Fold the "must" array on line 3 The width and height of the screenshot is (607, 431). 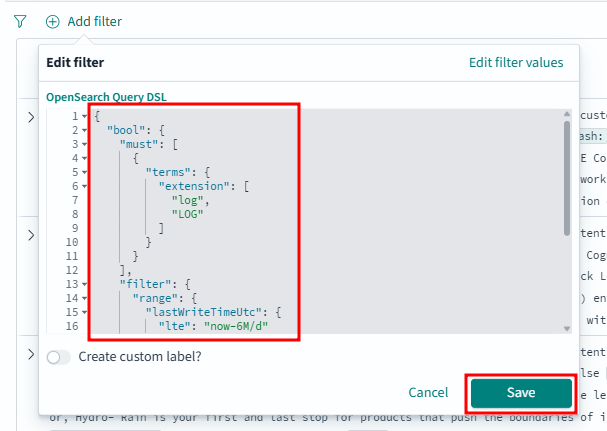click(x=84, y=144)
